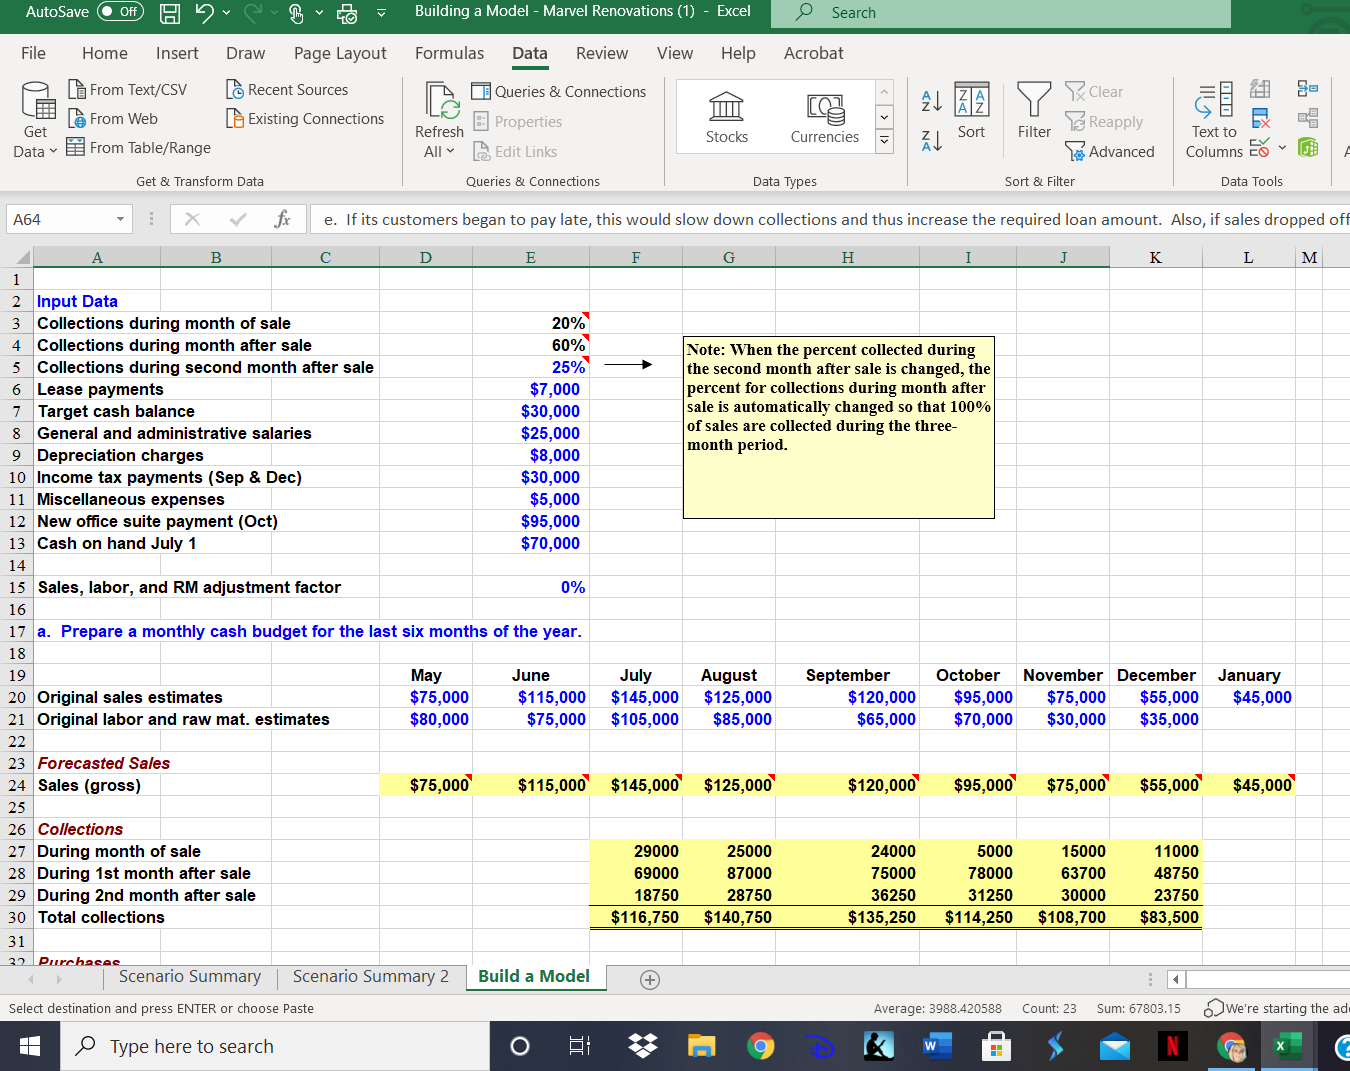The height and width of the screenshot is (1071, 1350).
Task: Open the File menu
Action: pyautogui.click(x=33, y=53)
